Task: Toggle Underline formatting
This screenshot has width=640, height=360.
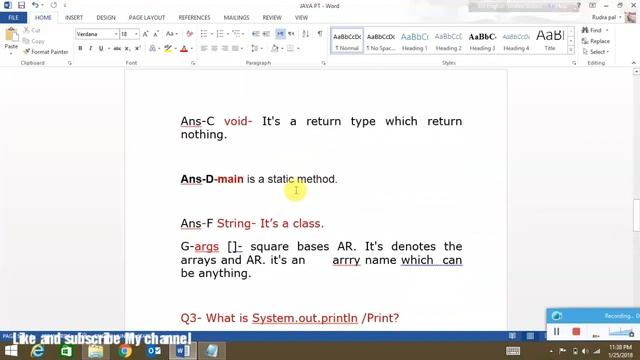Action: pos(101,49)
